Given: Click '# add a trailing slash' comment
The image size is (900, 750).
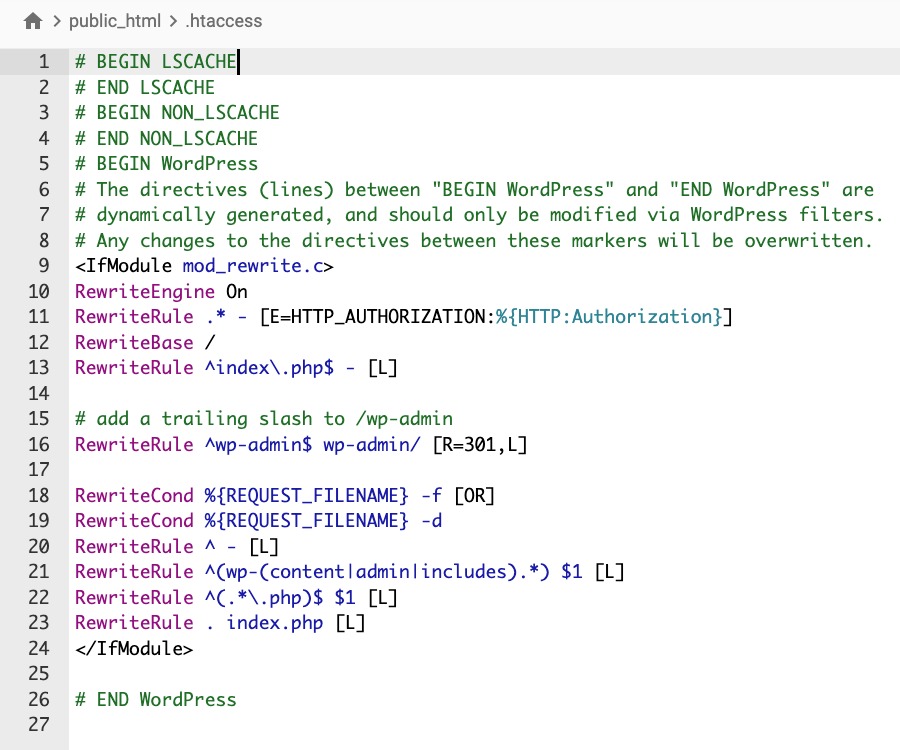Looking at the screenshot, I should [x=264, y=419].
